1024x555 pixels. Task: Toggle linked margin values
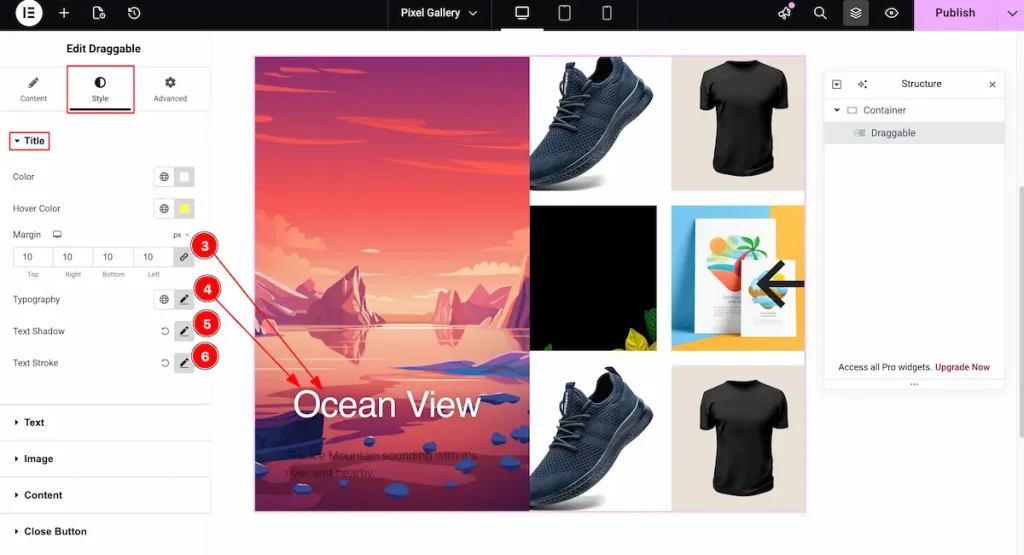click(x=183, y=257)
